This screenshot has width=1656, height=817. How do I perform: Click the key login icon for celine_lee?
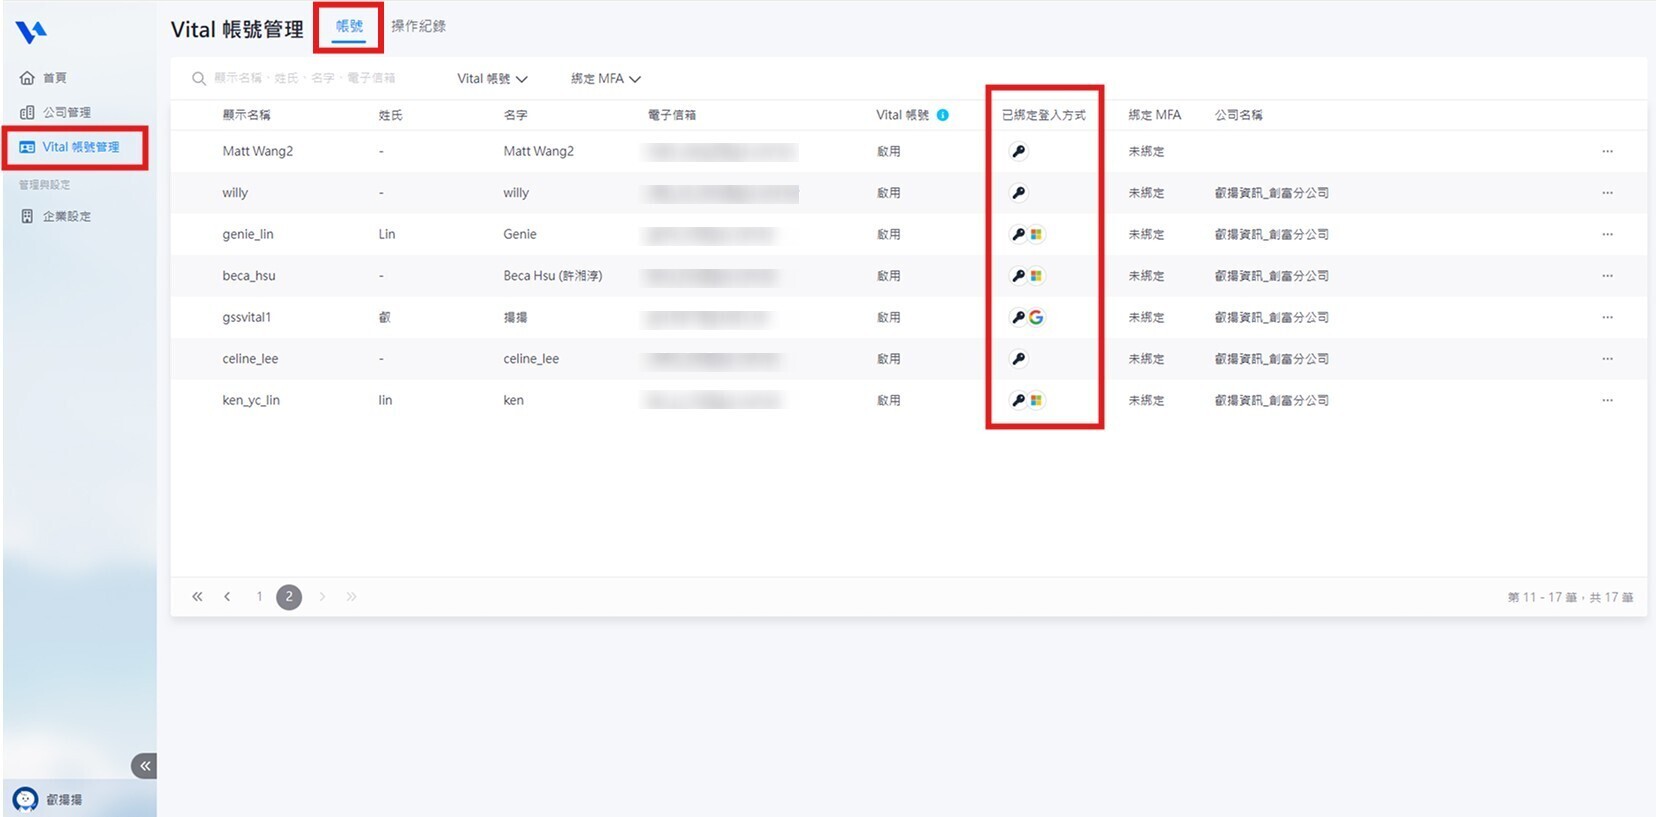(1018, 359)
